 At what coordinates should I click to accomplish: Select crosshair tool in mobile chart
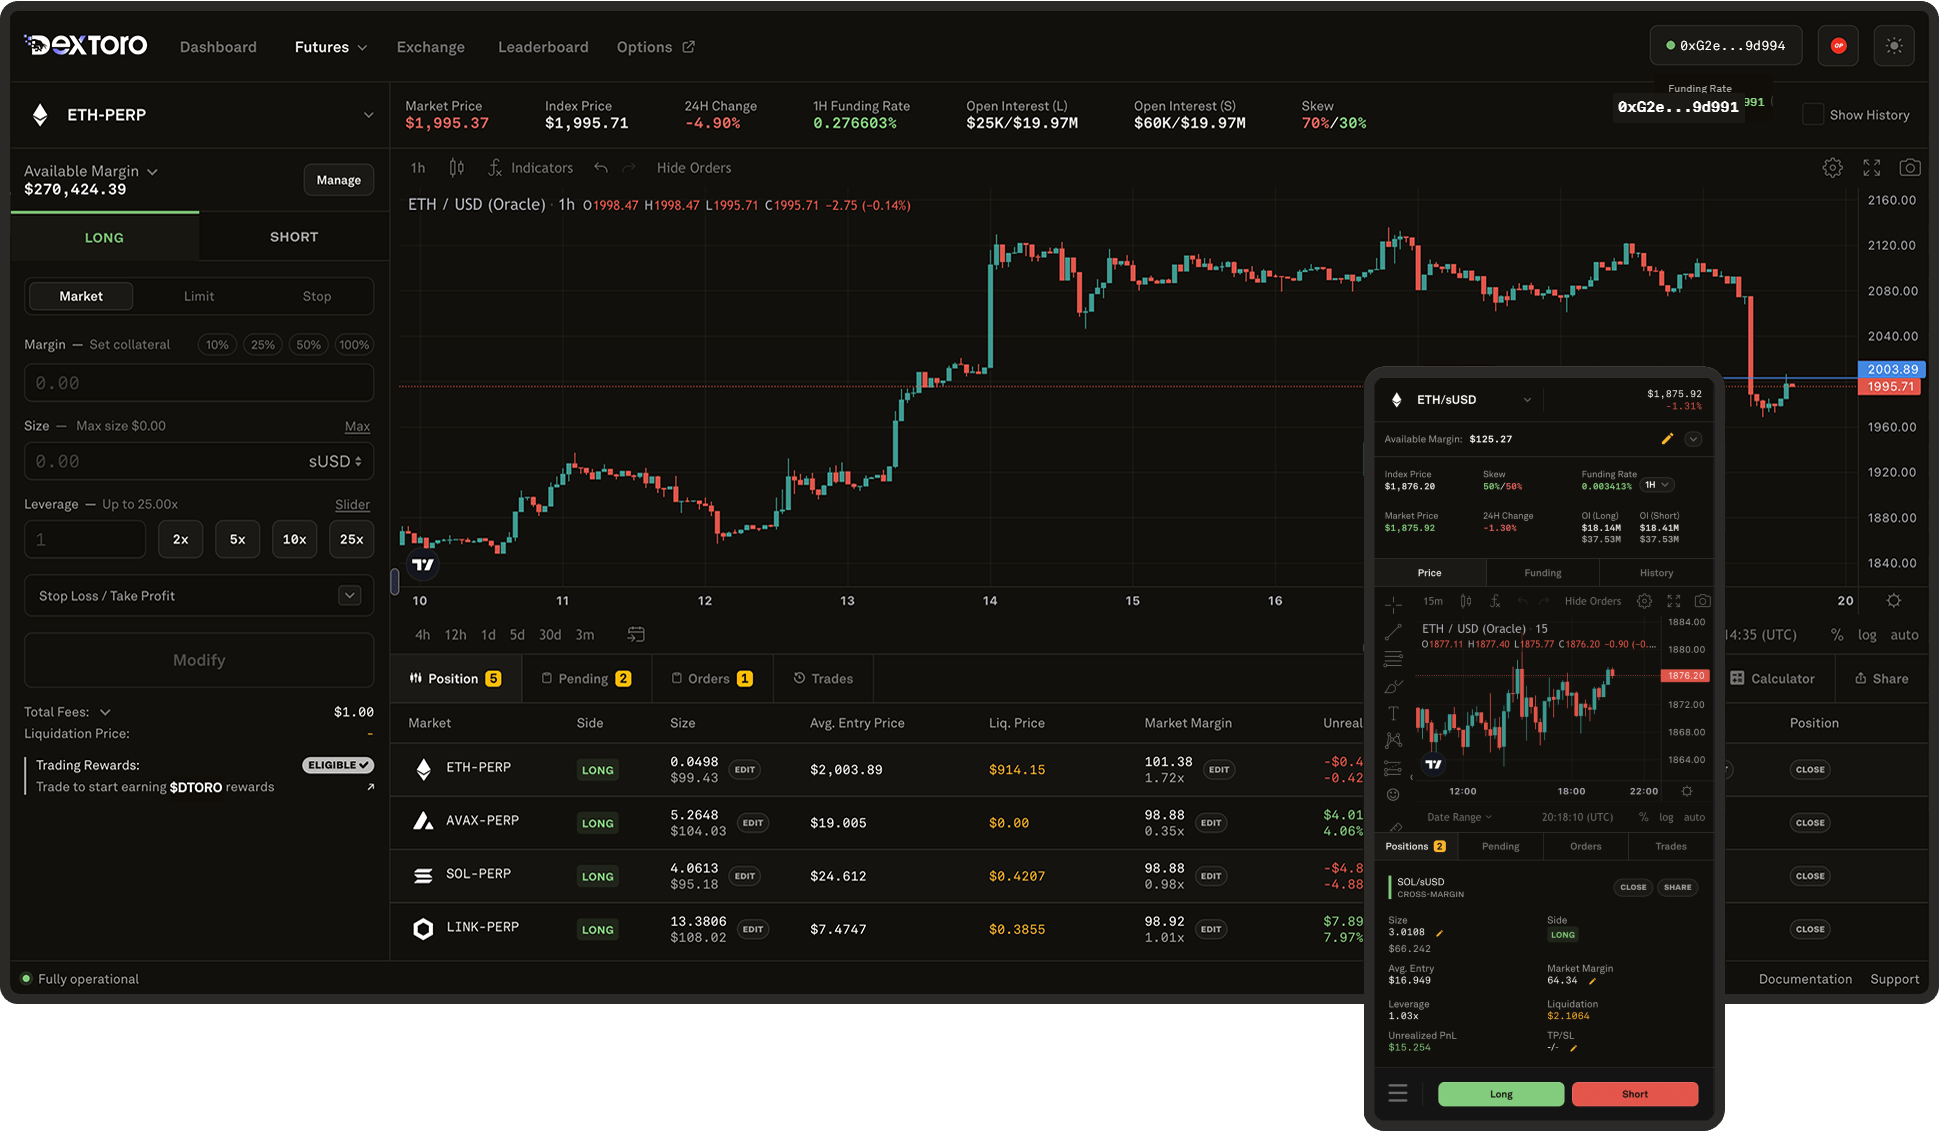(1393, 605)
